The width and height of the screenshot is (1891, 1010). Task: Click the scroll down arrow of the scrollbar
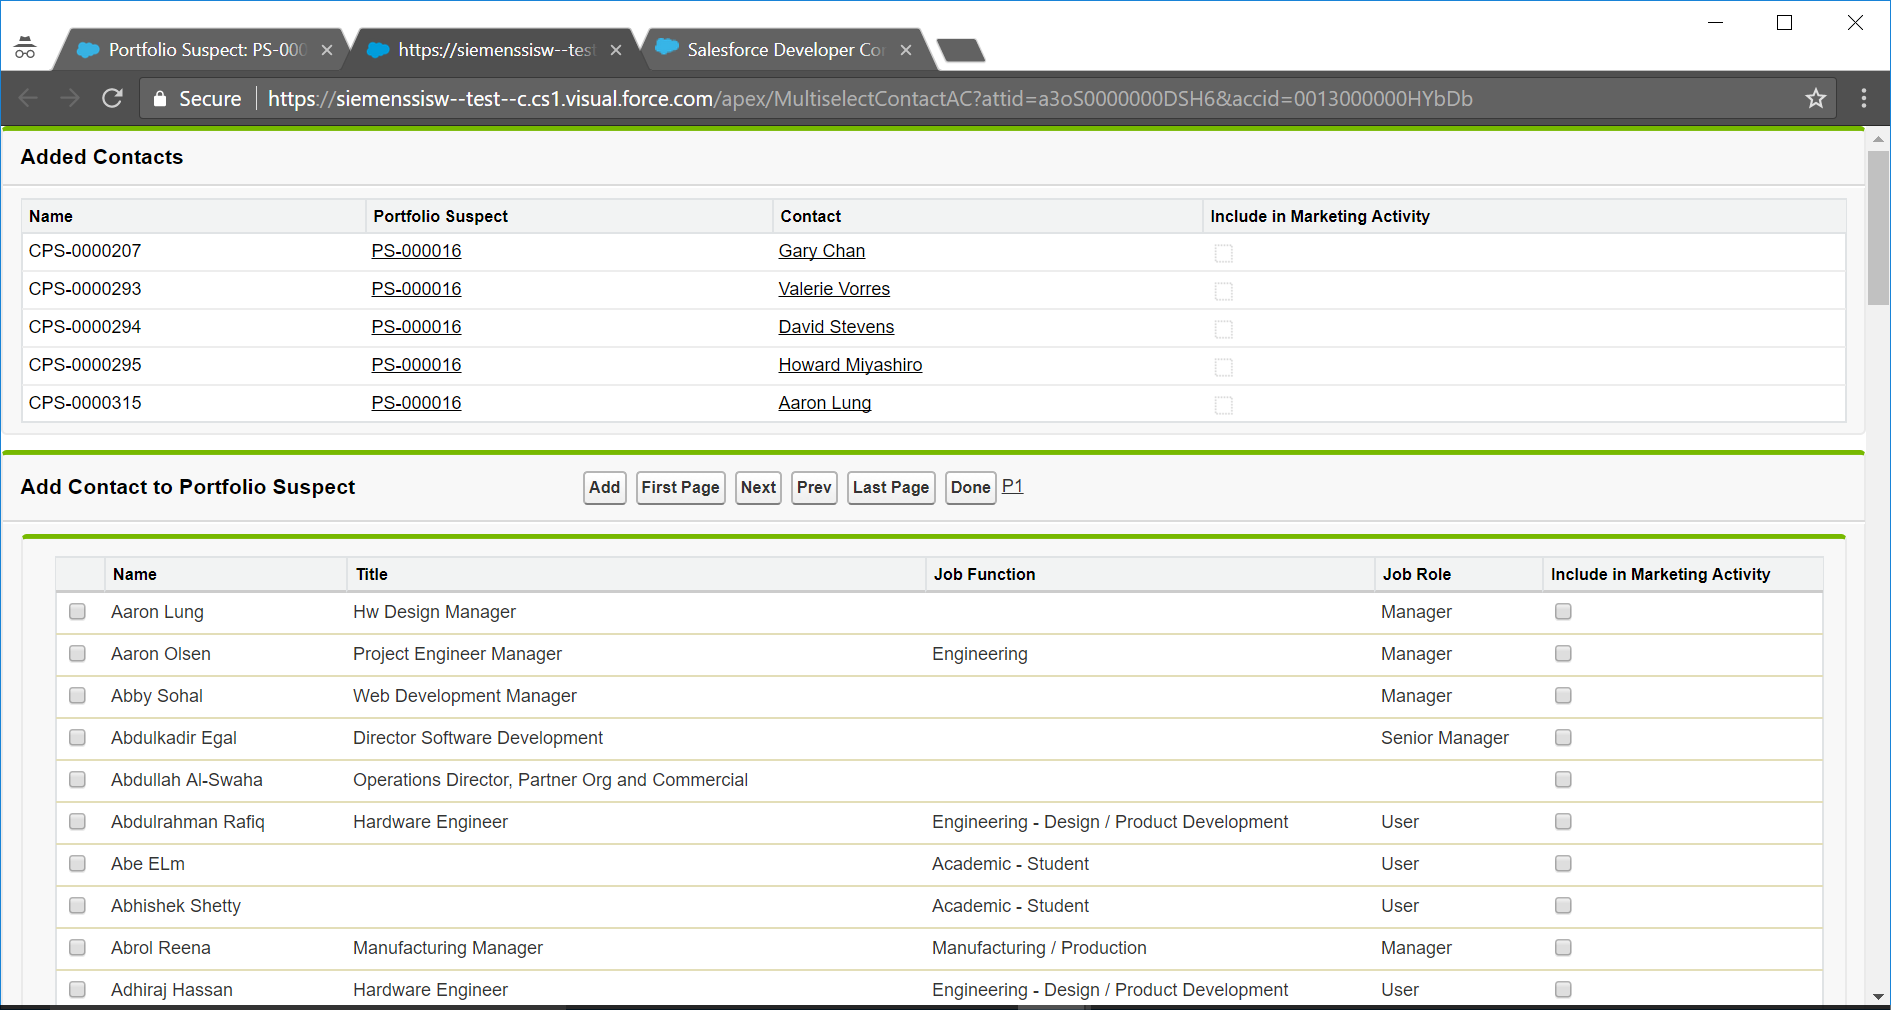coord(1878,997)
